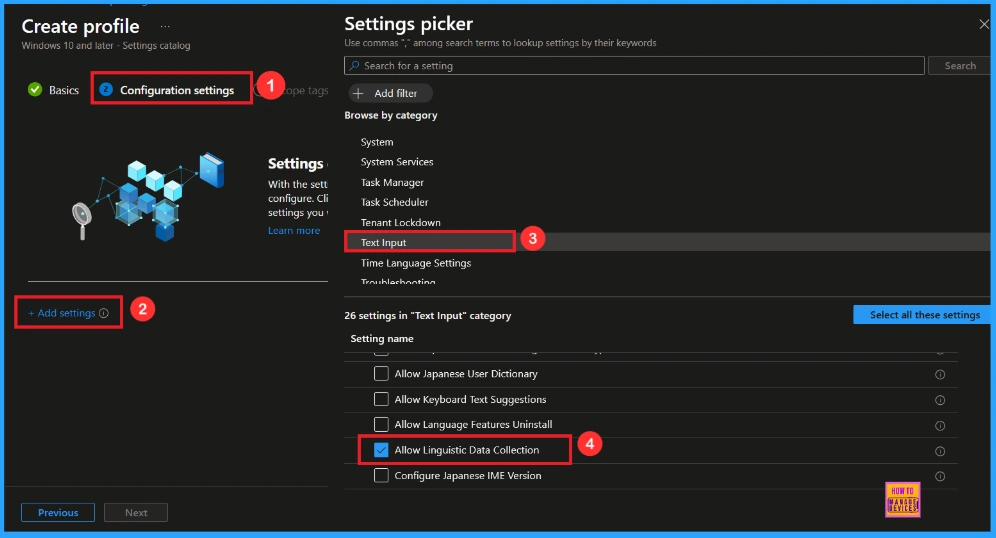996x538 pixels.
Task: Focus the Search for a setting field
Action: [635, 66]
